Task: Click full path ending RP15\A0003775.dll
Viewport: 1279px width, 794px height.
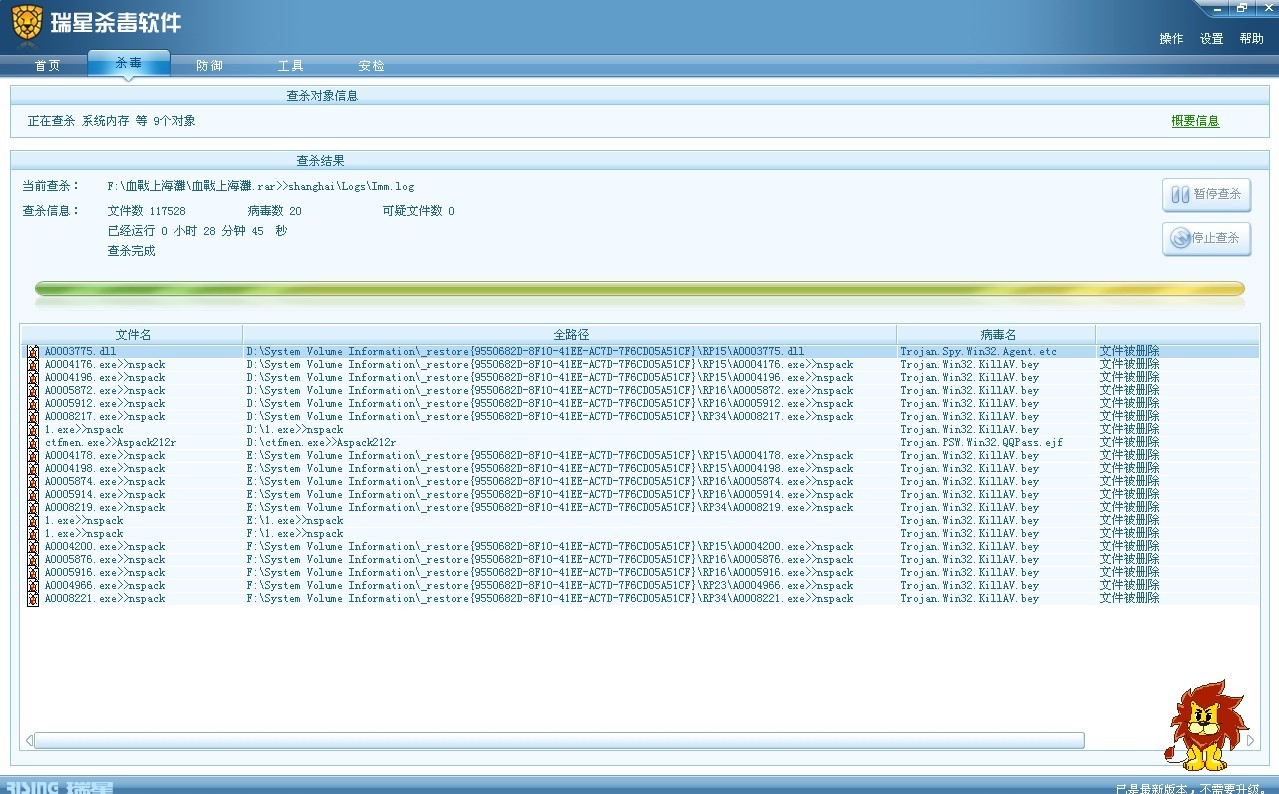Action: tap(525, 352)
